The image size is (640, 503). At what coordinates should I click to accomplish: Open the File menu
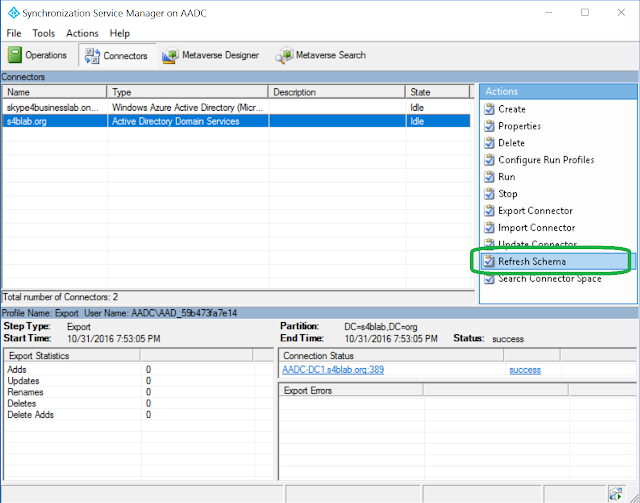click(x=14, y=33)
